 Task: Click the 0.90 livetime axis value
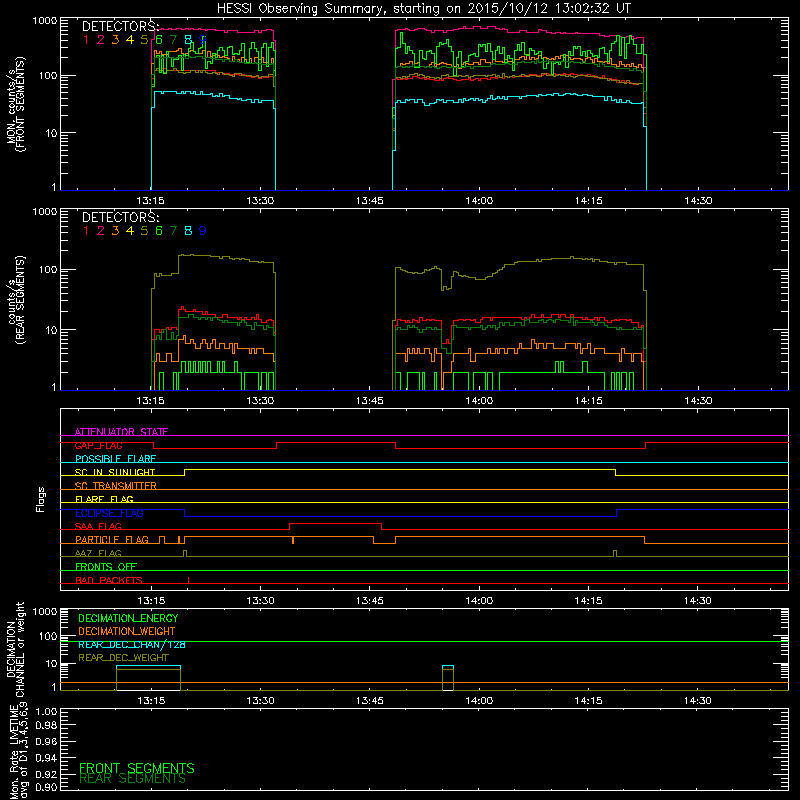point(46,787)
